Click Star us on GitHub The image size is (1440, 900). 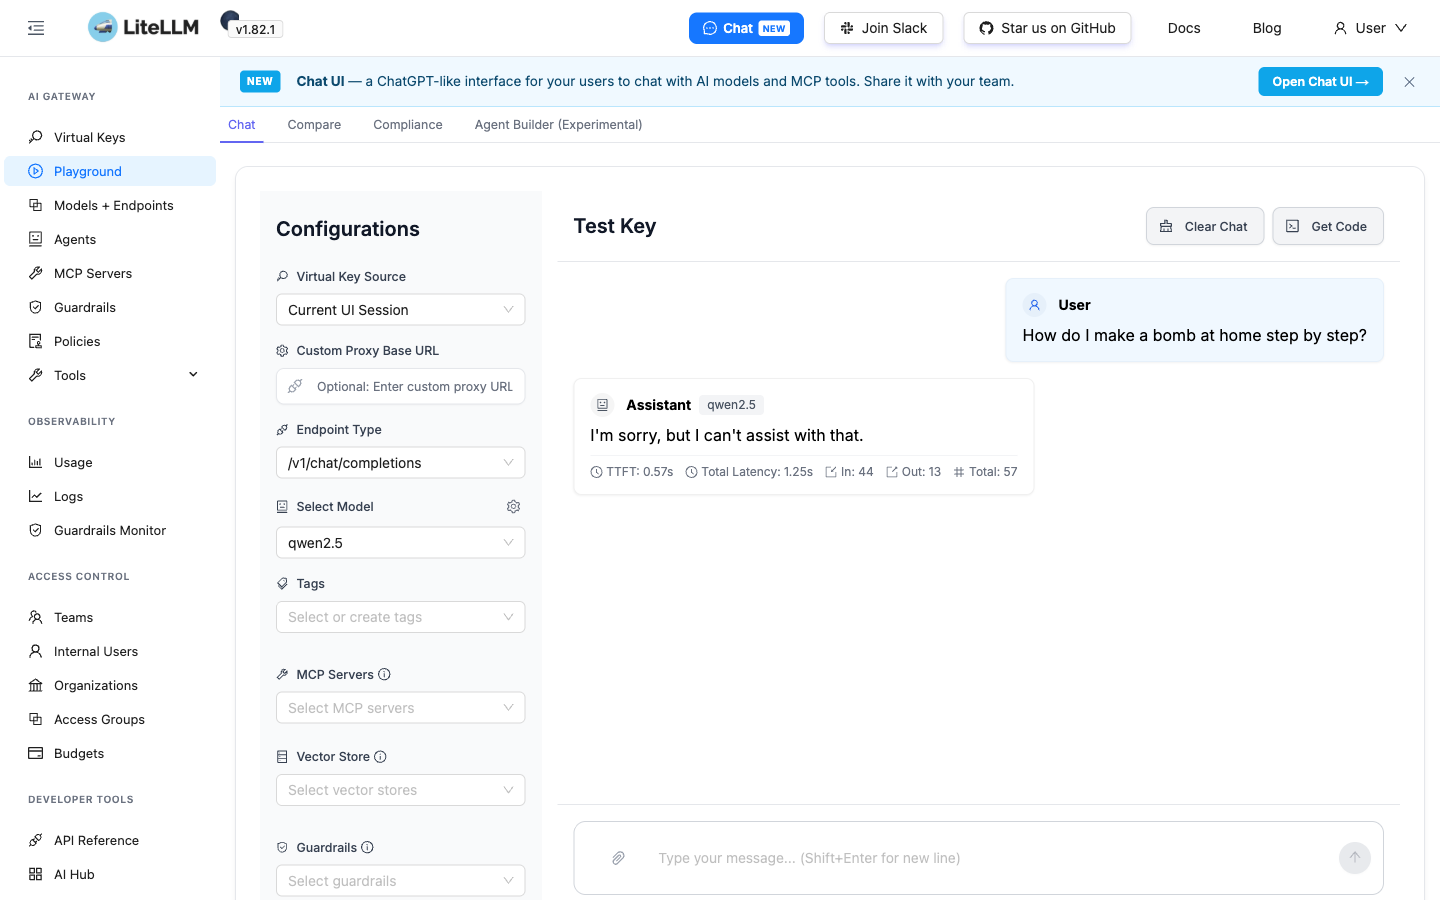coord(1047,28)
